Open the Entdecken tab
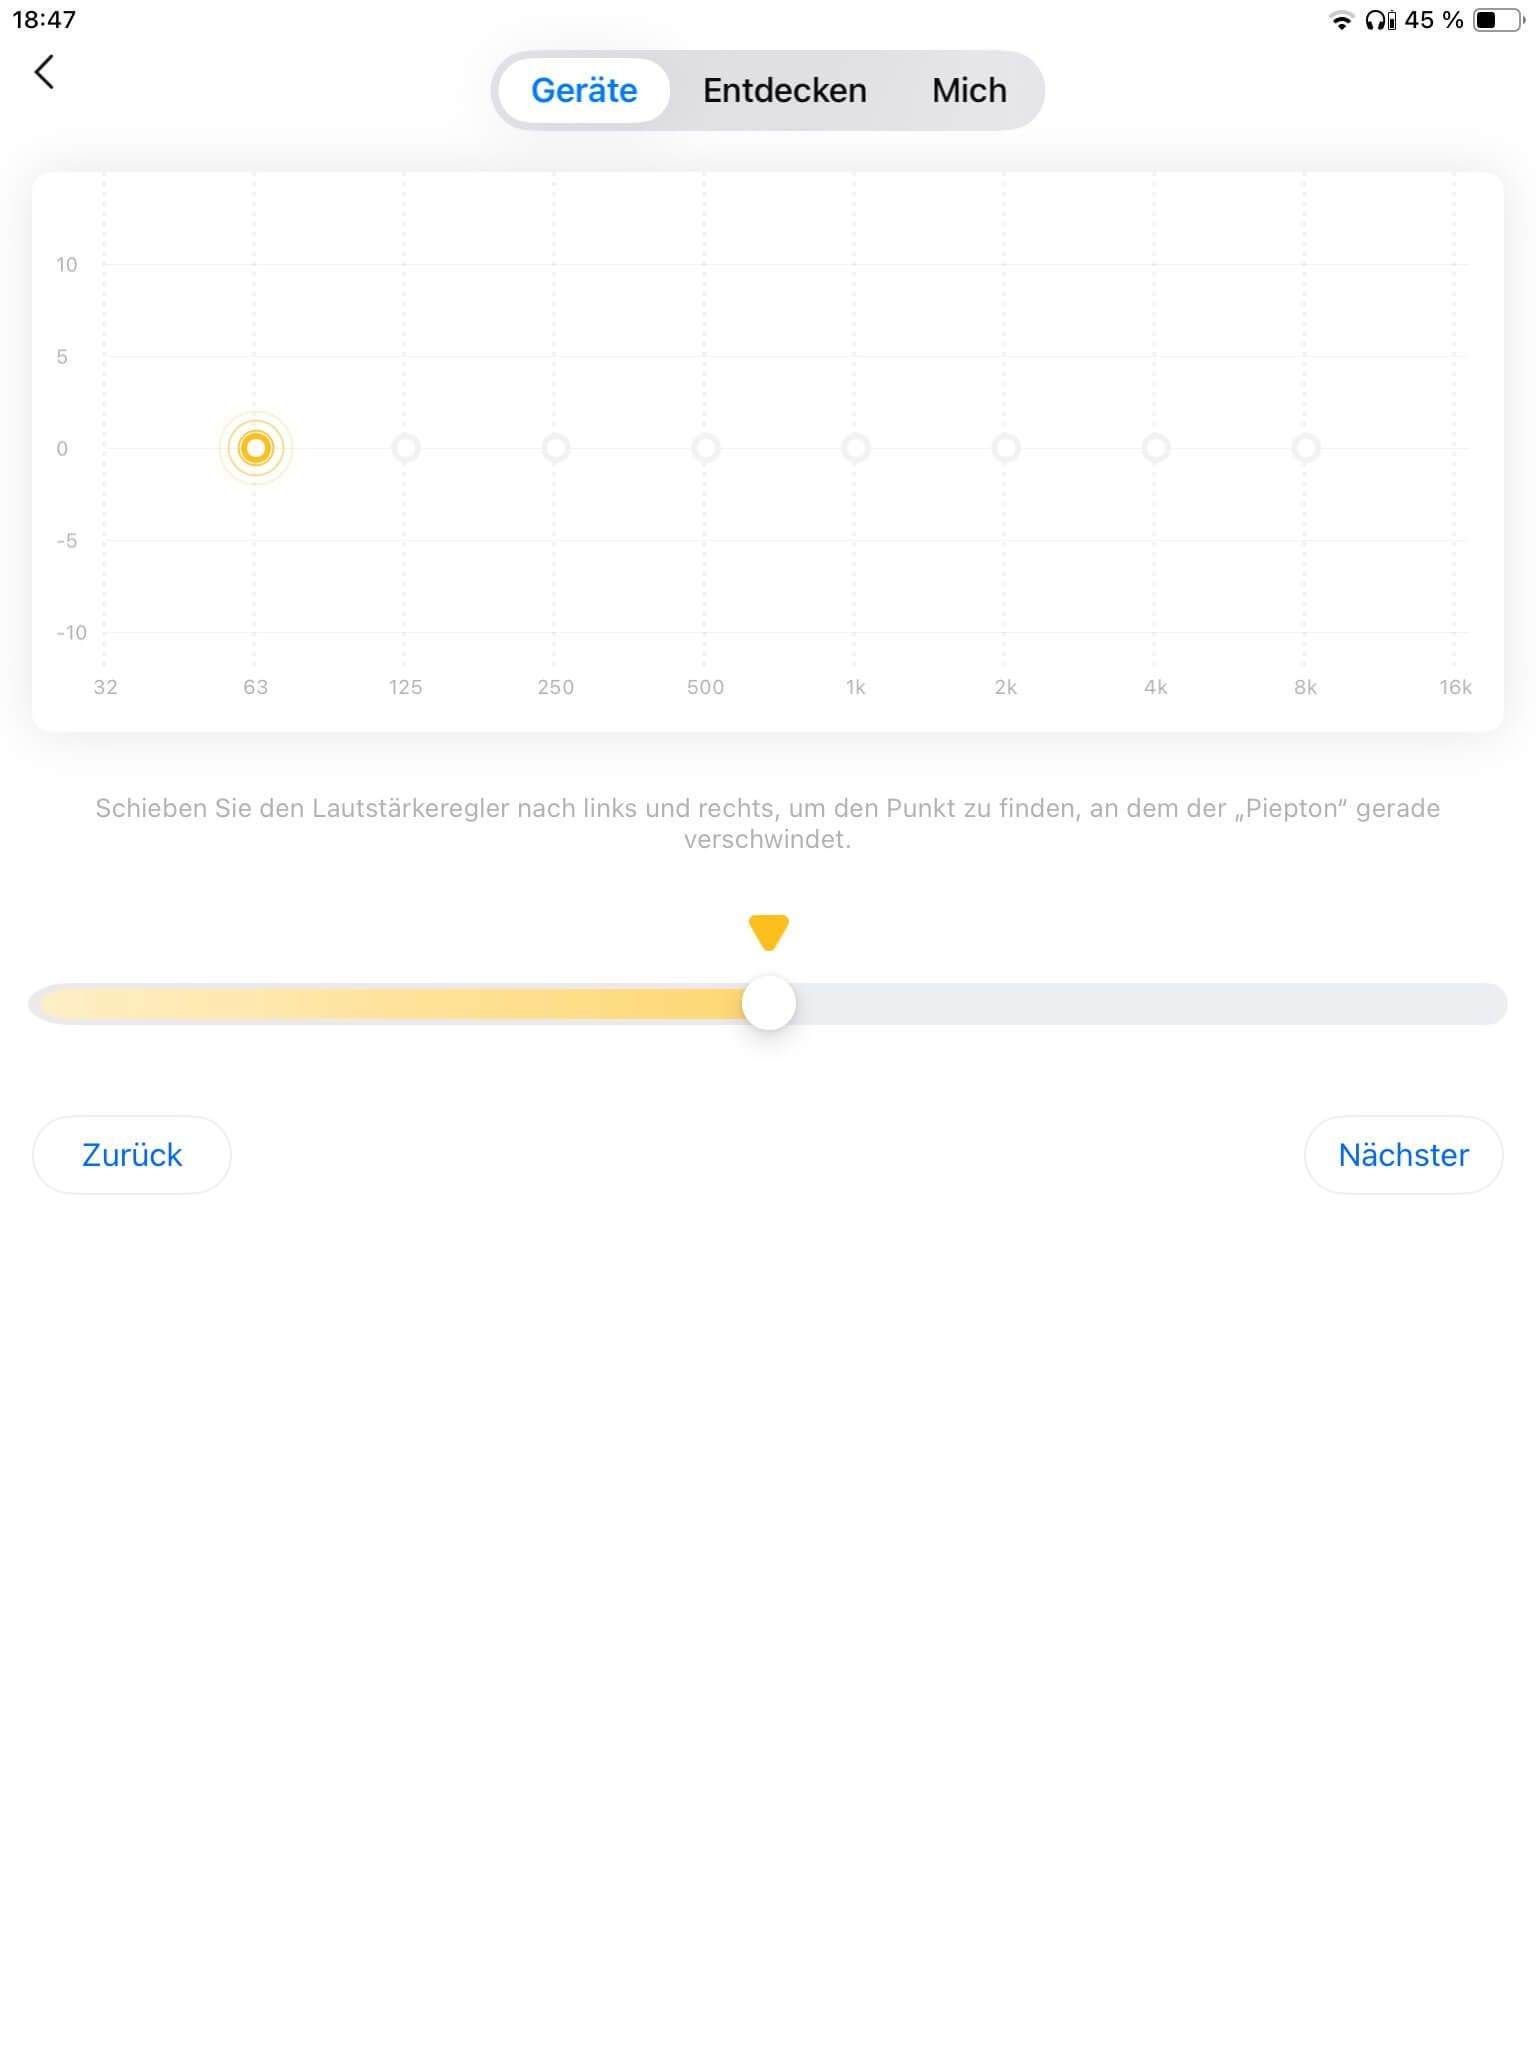 coord(785,91)
